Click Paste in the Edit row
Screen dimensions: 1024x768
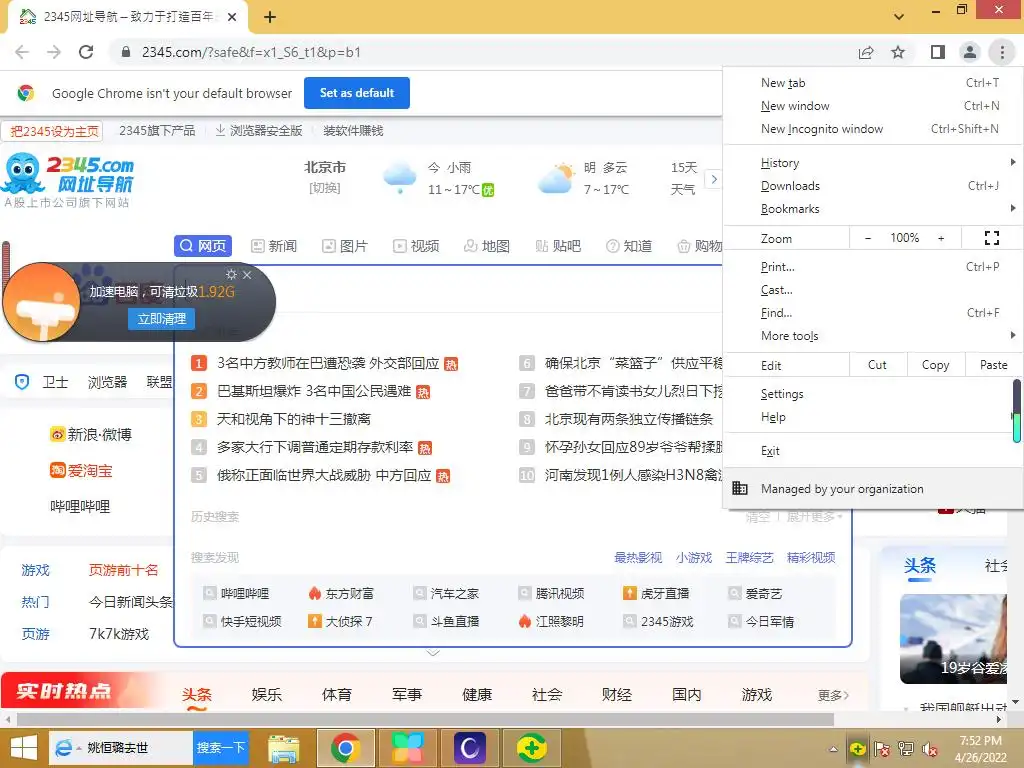pyautogui.click(x=993, y=365)
